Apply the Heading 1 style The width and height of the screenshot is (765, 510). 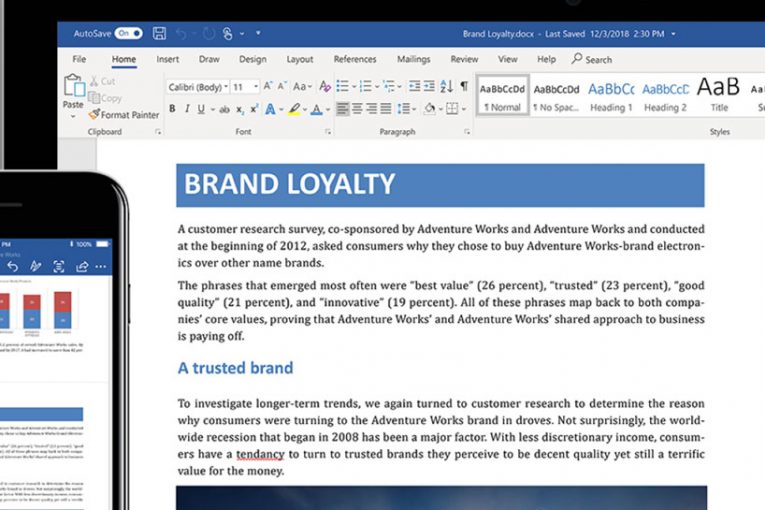click(x=611, y=95)
